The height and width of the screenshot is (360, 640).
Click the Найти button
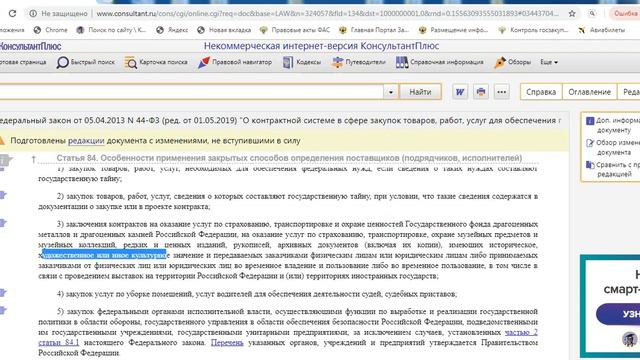coord(420,92)
